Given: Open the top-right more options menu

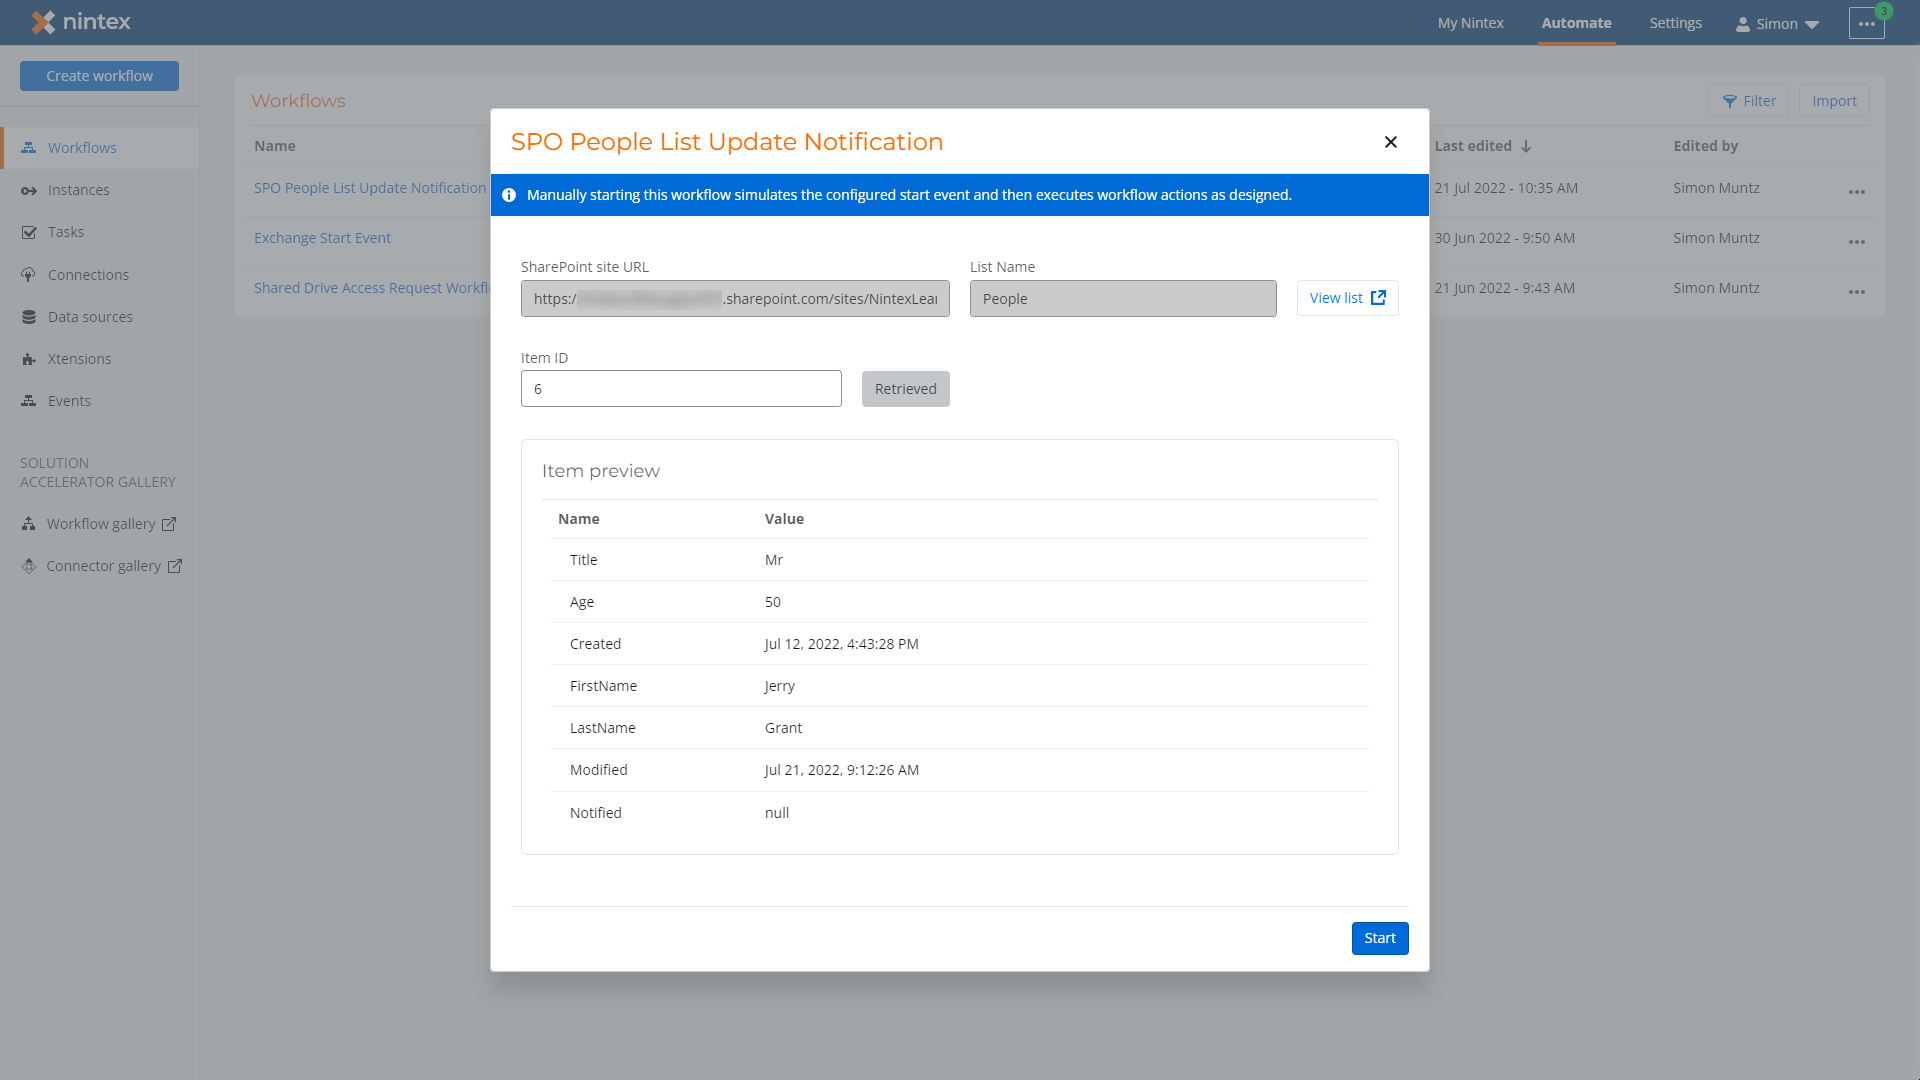Looking at the screenshot, I should tap(1866, 23).
